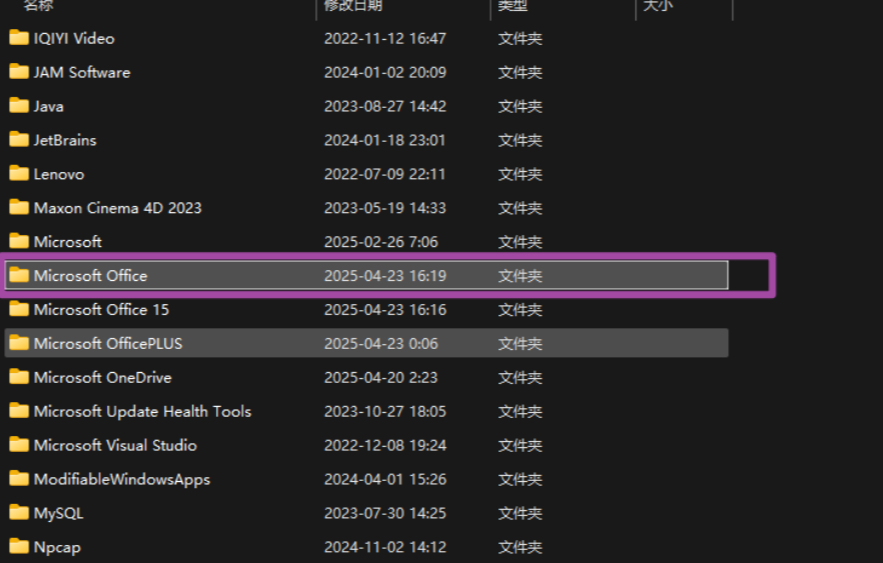Click the 文件夹 type in the Java row

tap(520, 106)
